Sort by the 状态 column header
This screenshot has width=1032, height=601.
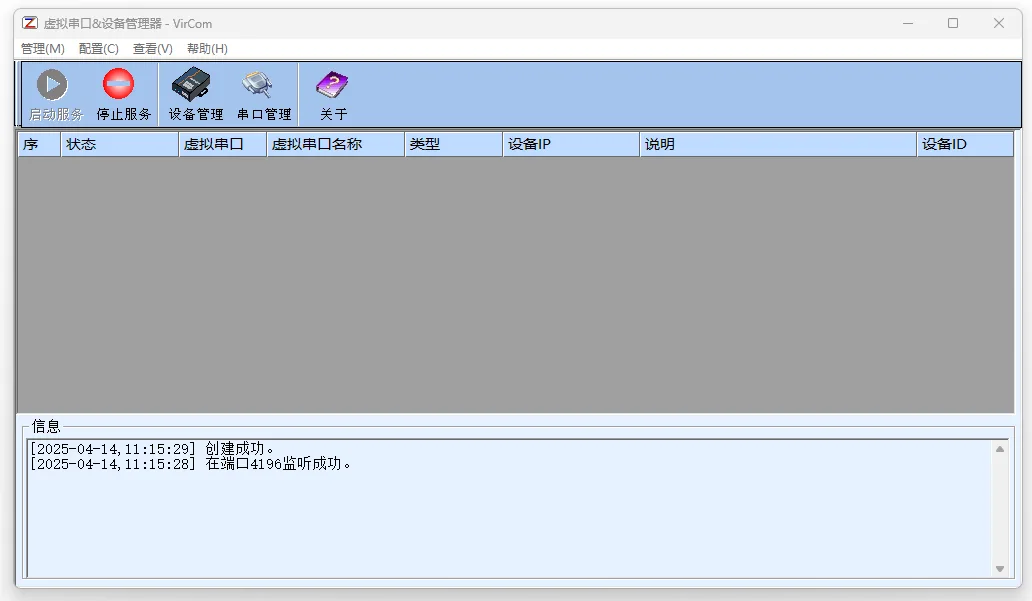[120, 144]
